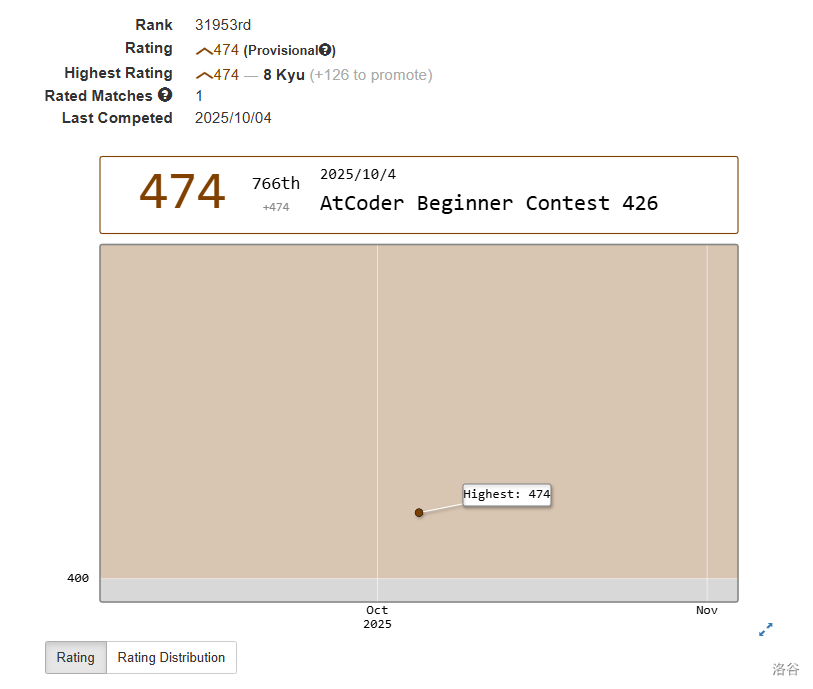Image resolution: width=813 pixels, height=689 pixels.
Task: Click the Oct 2025 axis label
Action: [x=377, y=617]
